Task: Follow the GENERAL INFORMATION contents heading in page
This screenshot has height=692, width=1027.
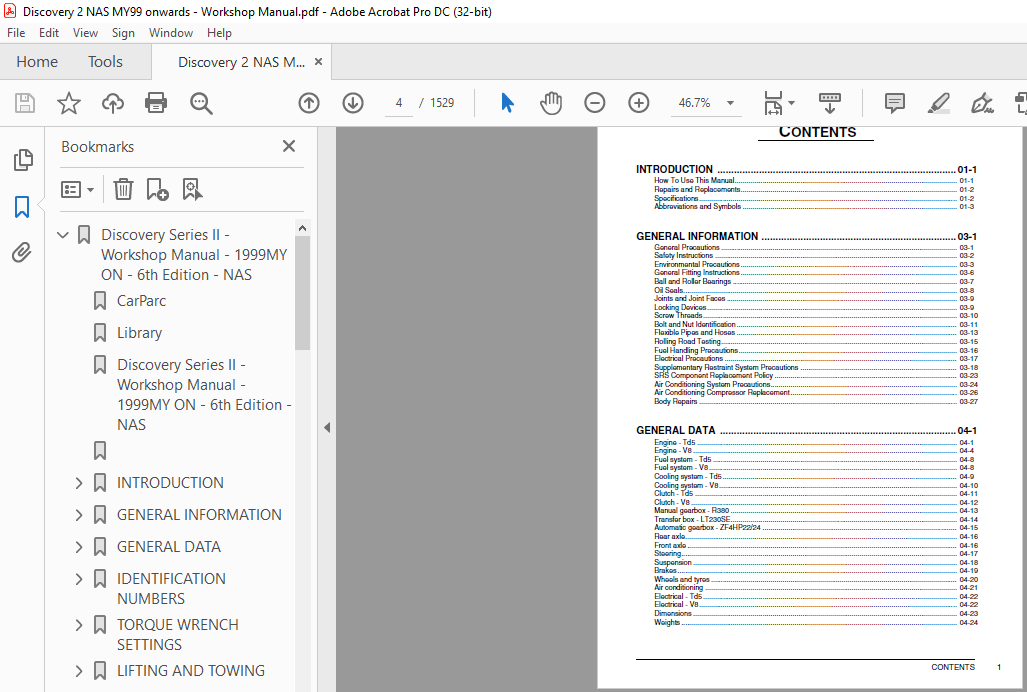Action: pyautogui.click(x=806, y=236)
